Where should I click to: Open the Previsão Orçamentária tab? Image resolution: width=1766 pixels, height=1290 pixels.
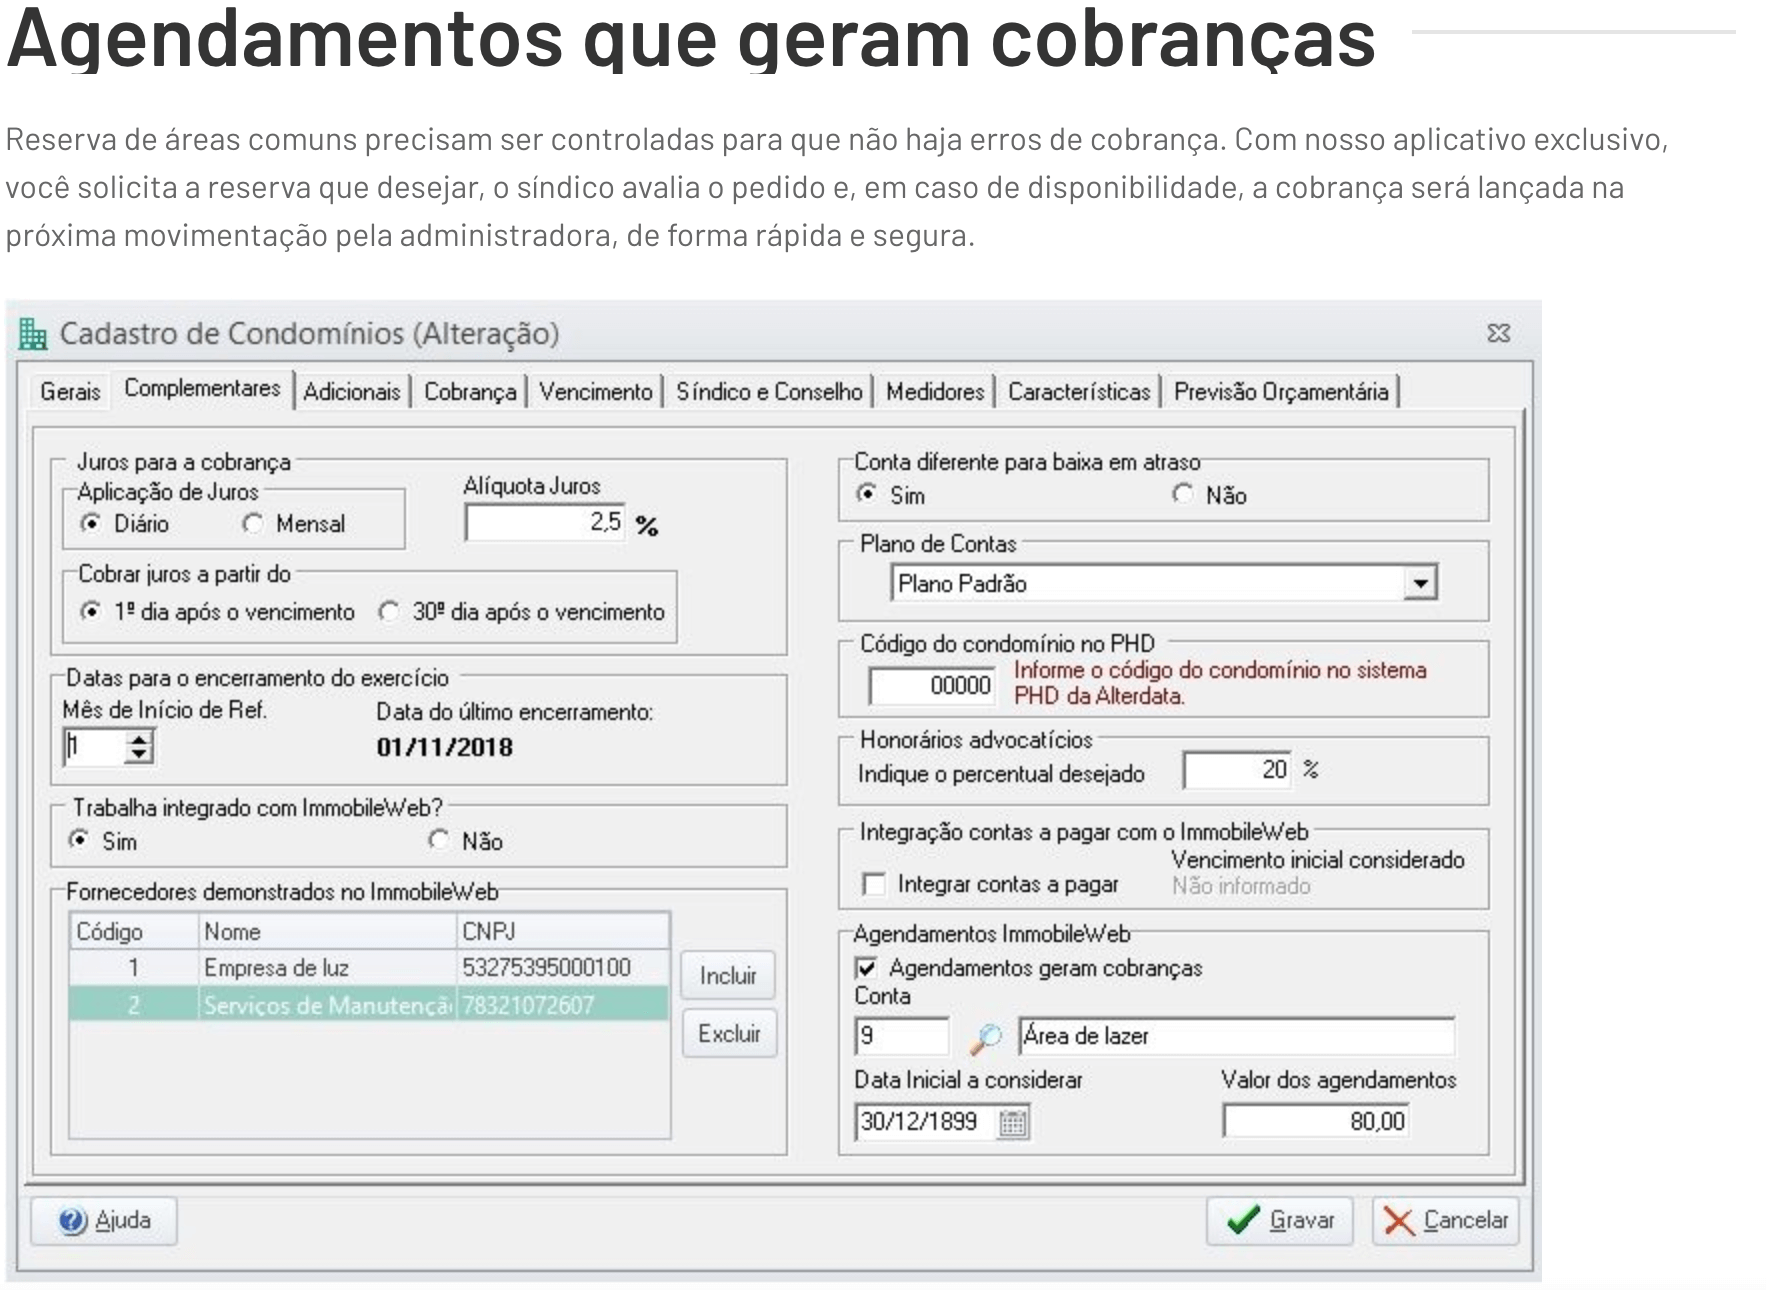coord(1281,391)
